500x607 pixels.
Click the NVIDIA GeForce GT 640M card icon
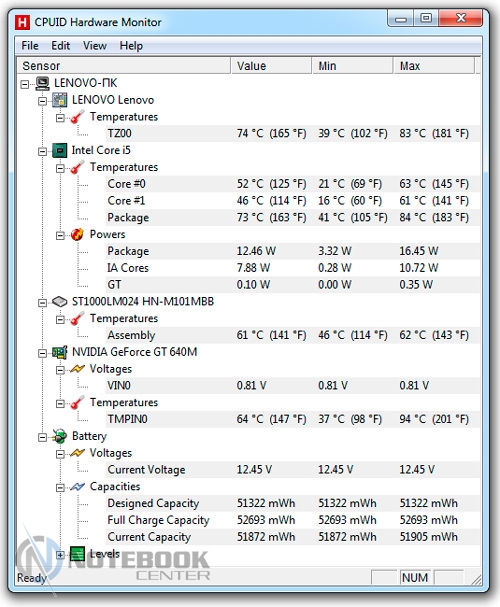point(60,352)
